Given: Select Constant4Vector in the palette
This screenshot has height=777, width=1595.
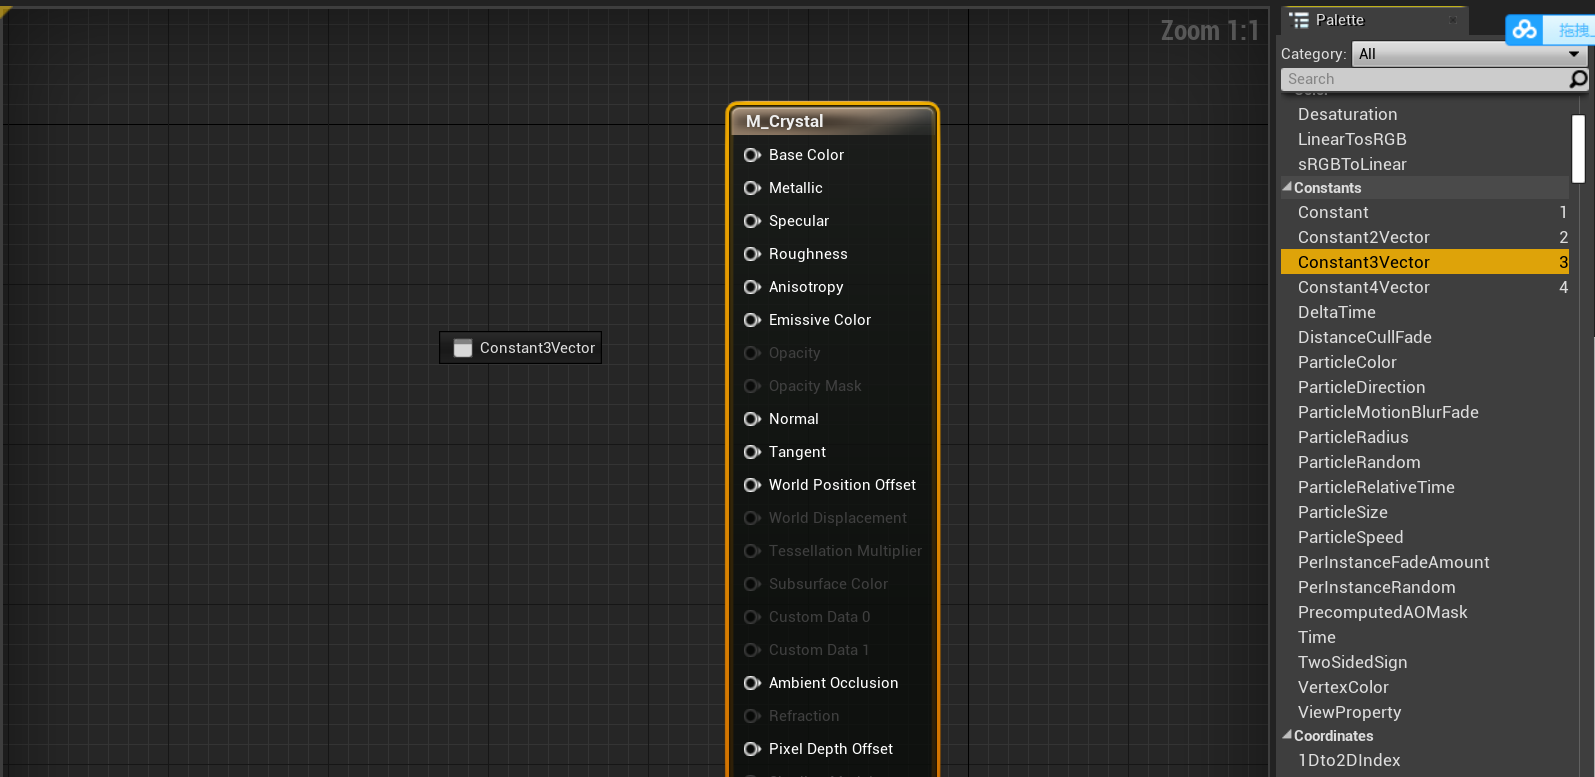Looking at the screenshot, I should 1425,287.
